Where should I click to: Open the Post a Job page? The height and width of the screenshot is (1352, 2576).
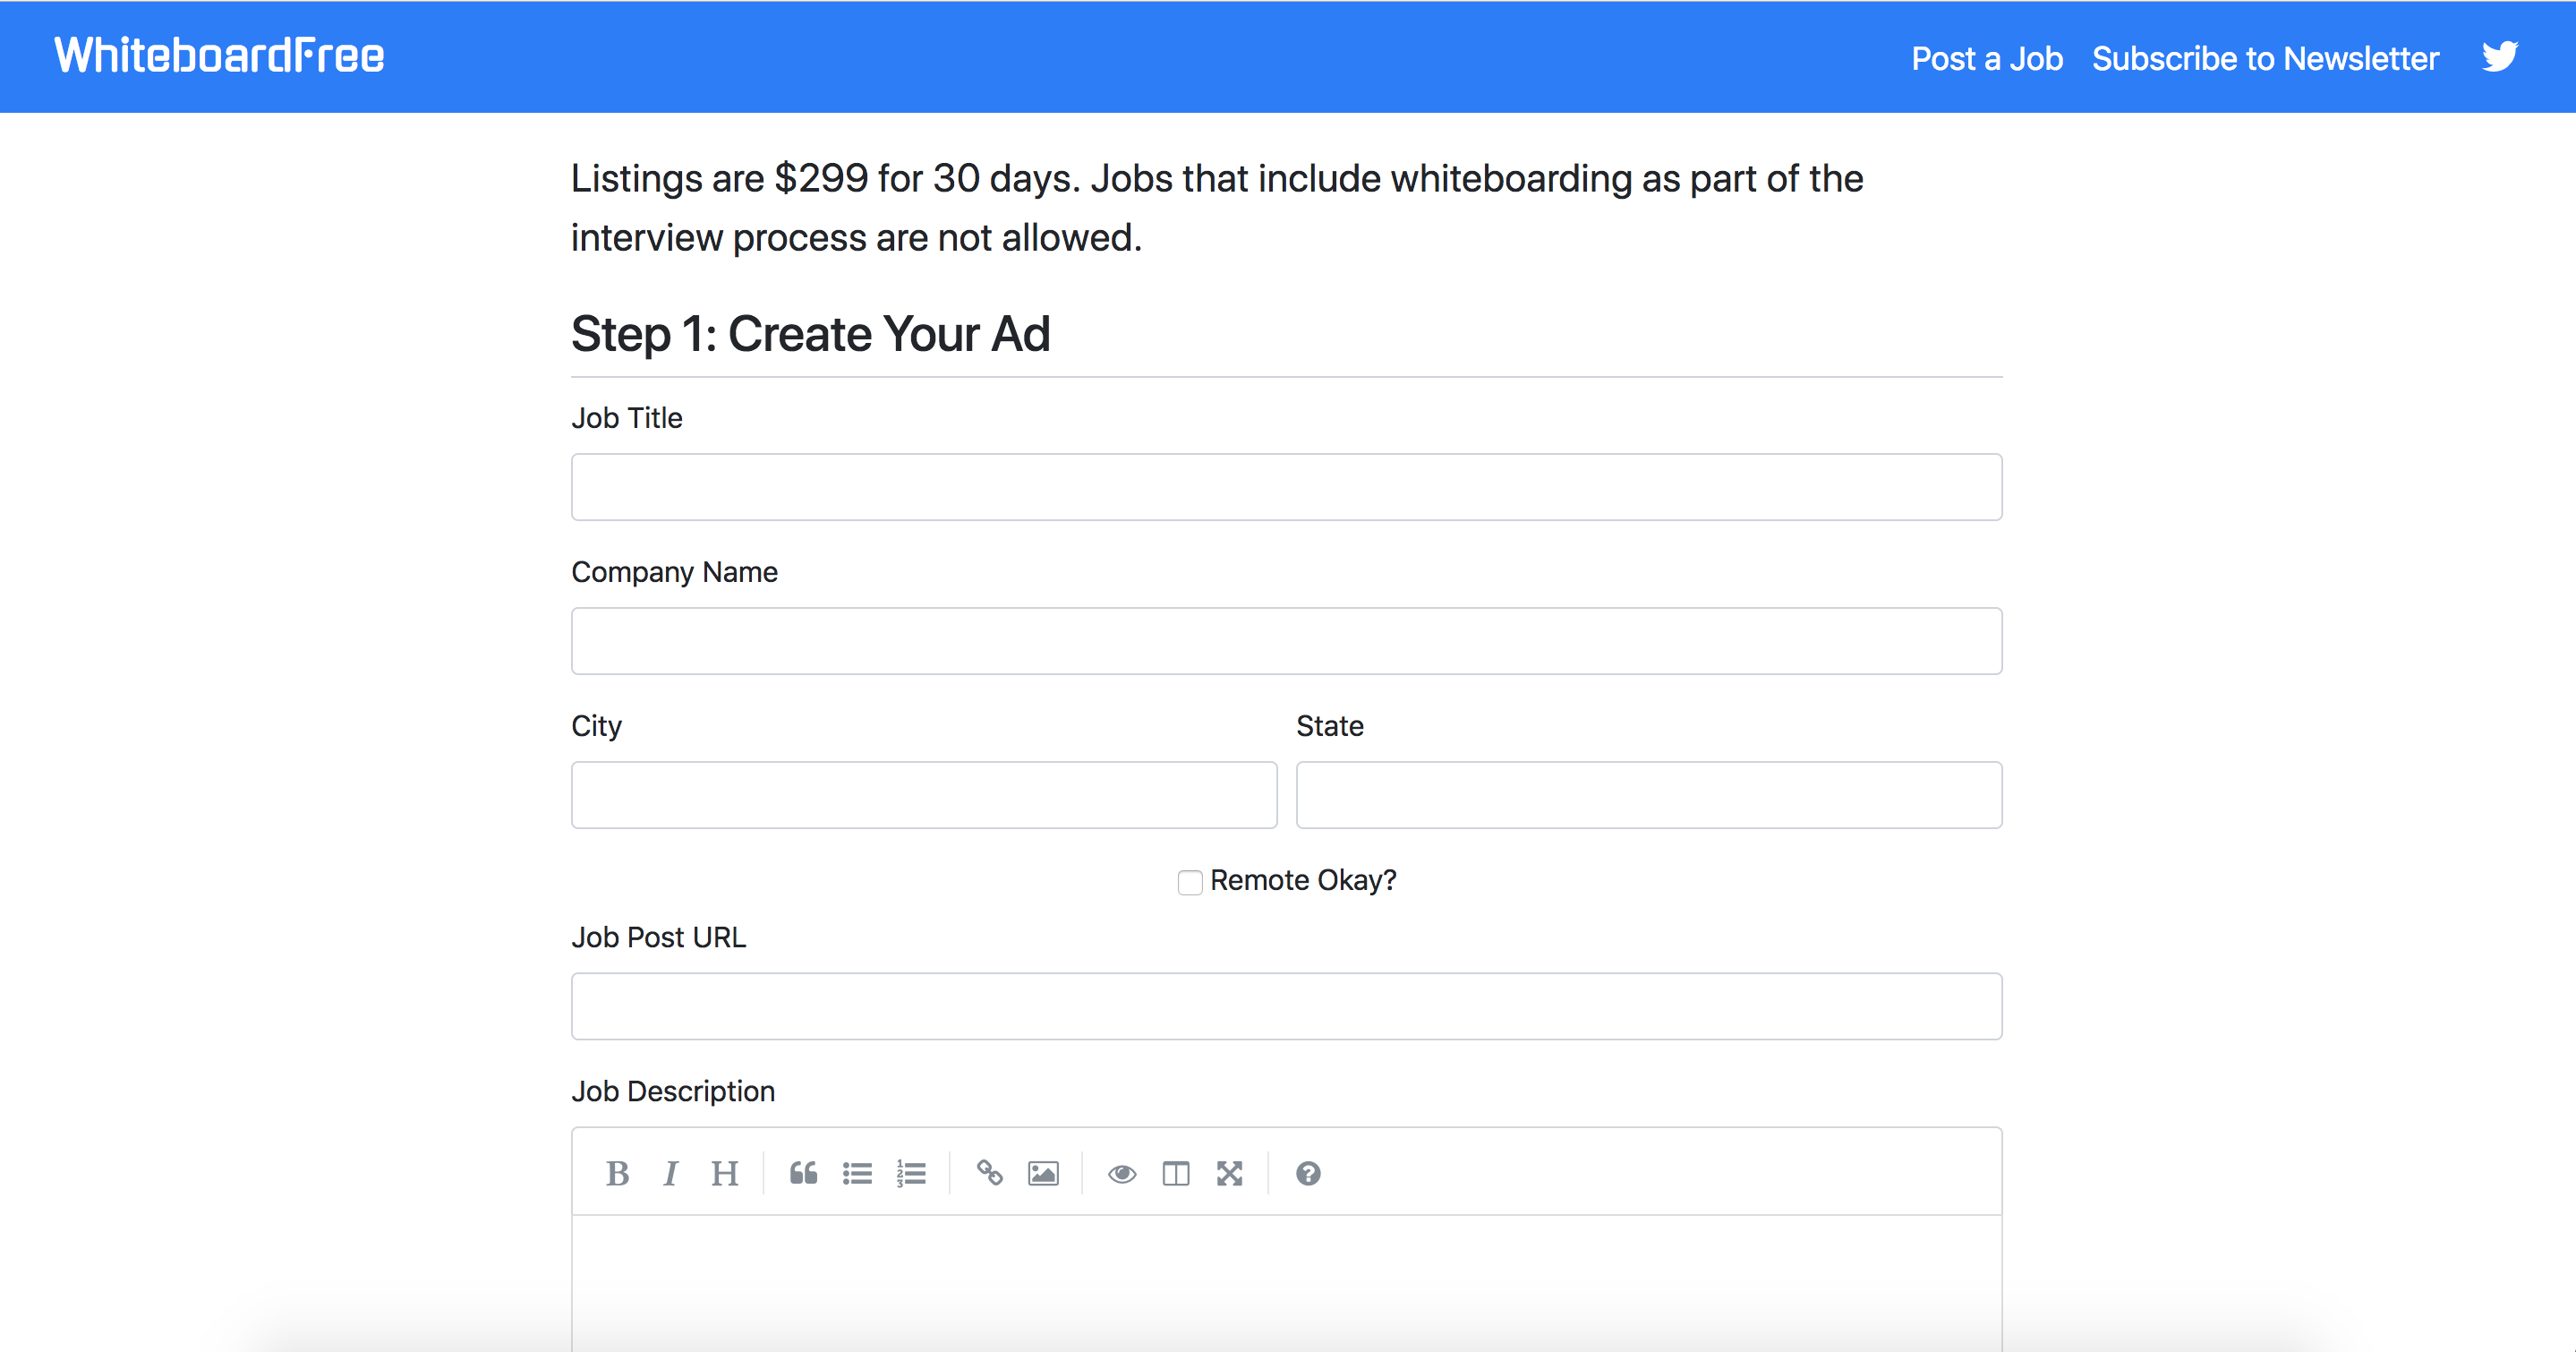click(x=1986, y=59)
